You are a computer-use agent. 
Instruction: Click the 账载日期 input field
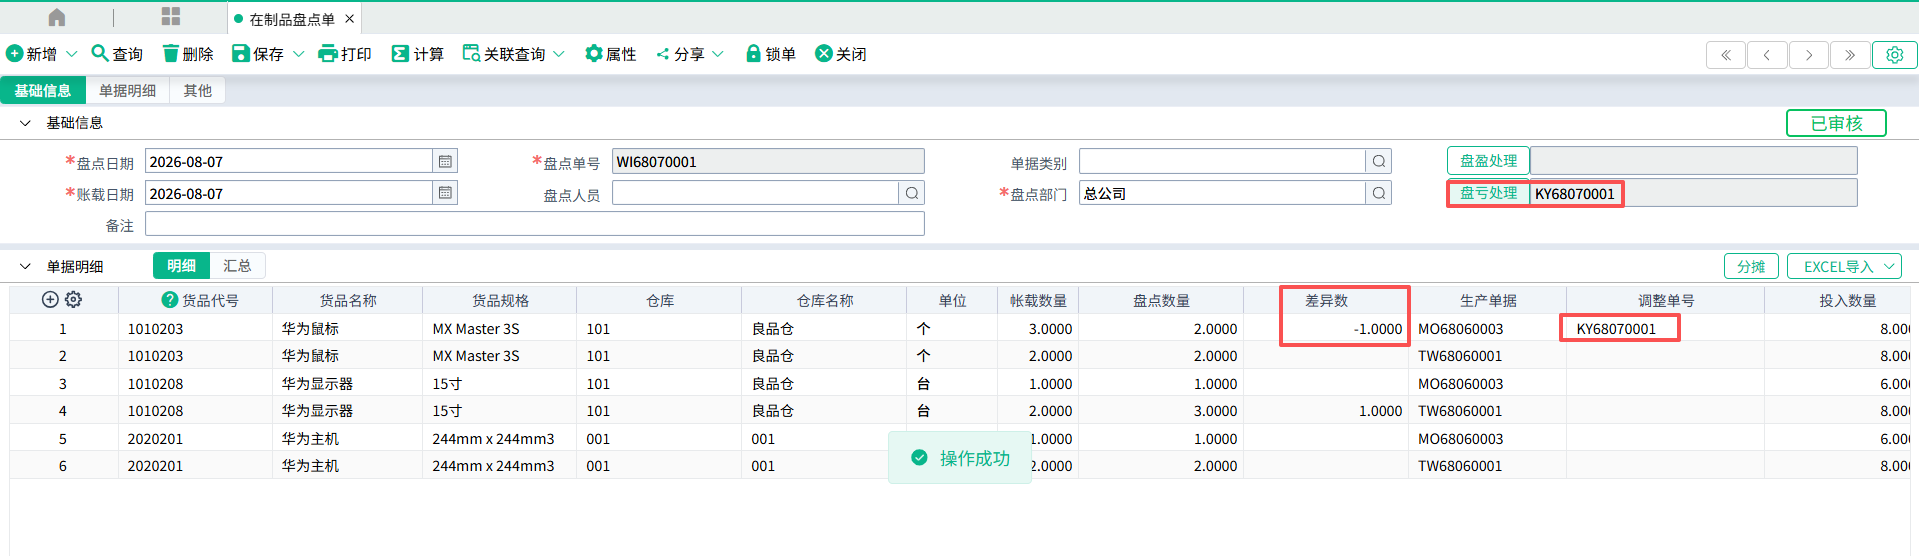[288, 193]
